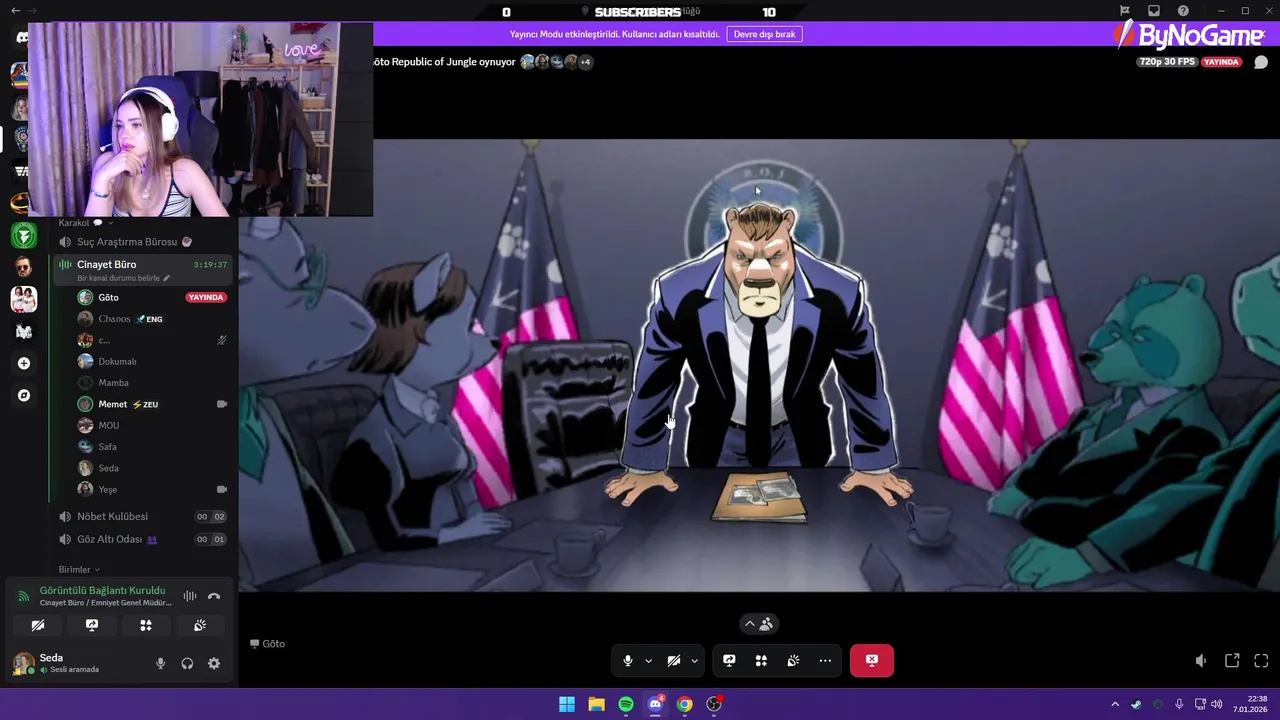Open microphone options dropdown arrow
Image resolution: width=1280 pixels, height=720 pixels.
click(x=648, y=661)
